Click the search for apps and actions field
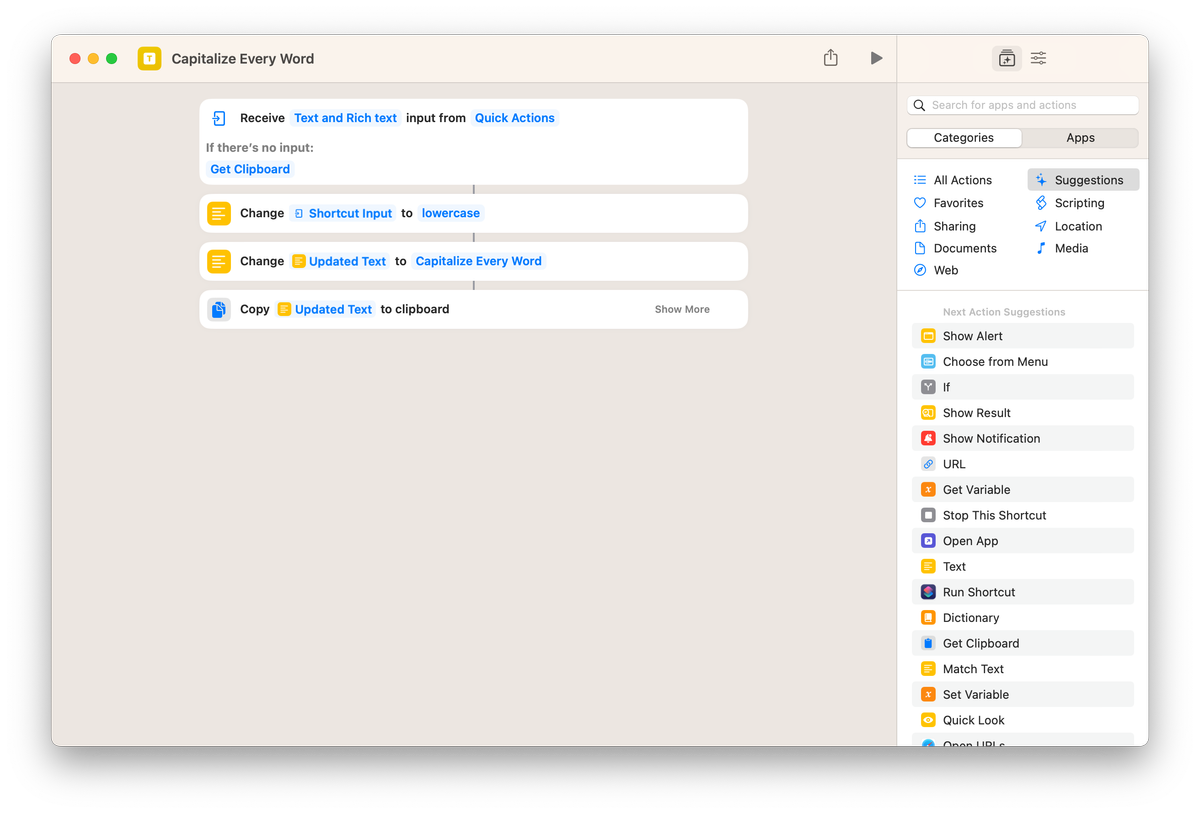 click(x=1021, y=105)
